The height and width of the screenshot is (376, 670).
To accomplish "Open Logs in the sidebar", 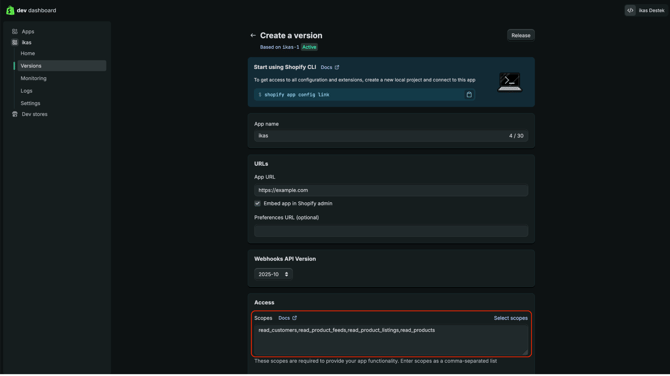I will pos(26,91).
